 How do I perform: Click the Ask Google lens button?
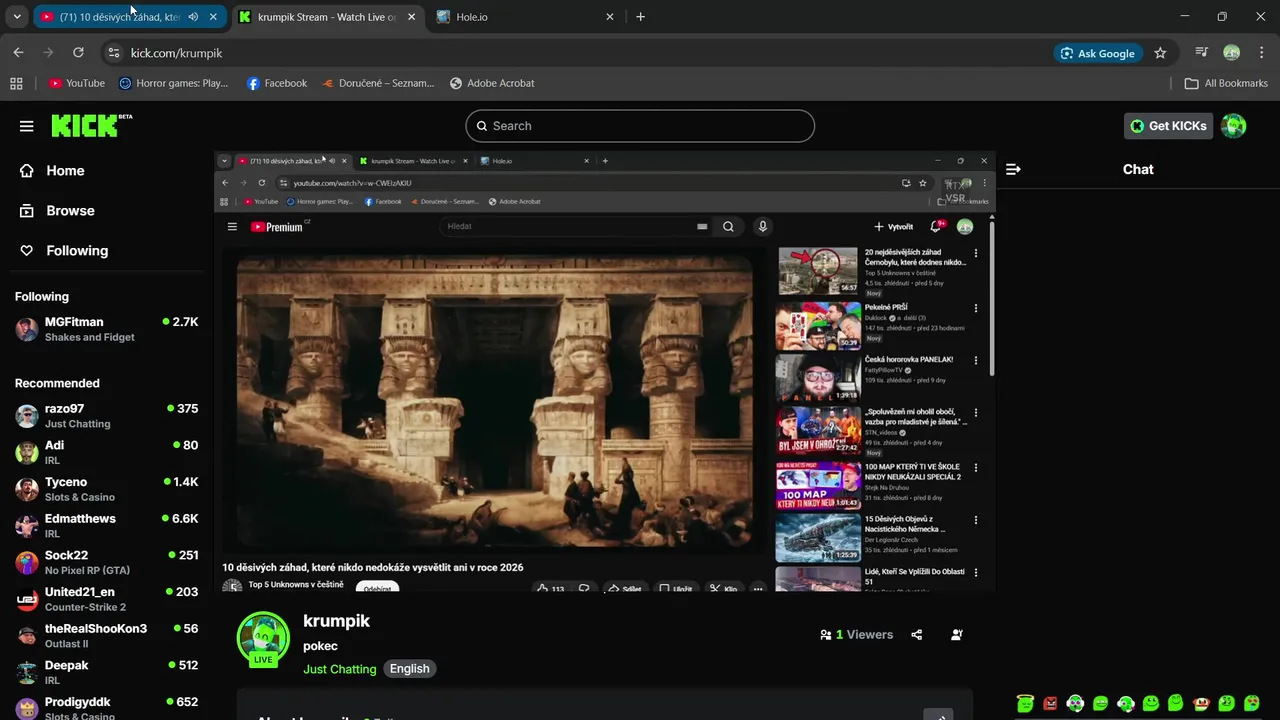coord(1098,53)
